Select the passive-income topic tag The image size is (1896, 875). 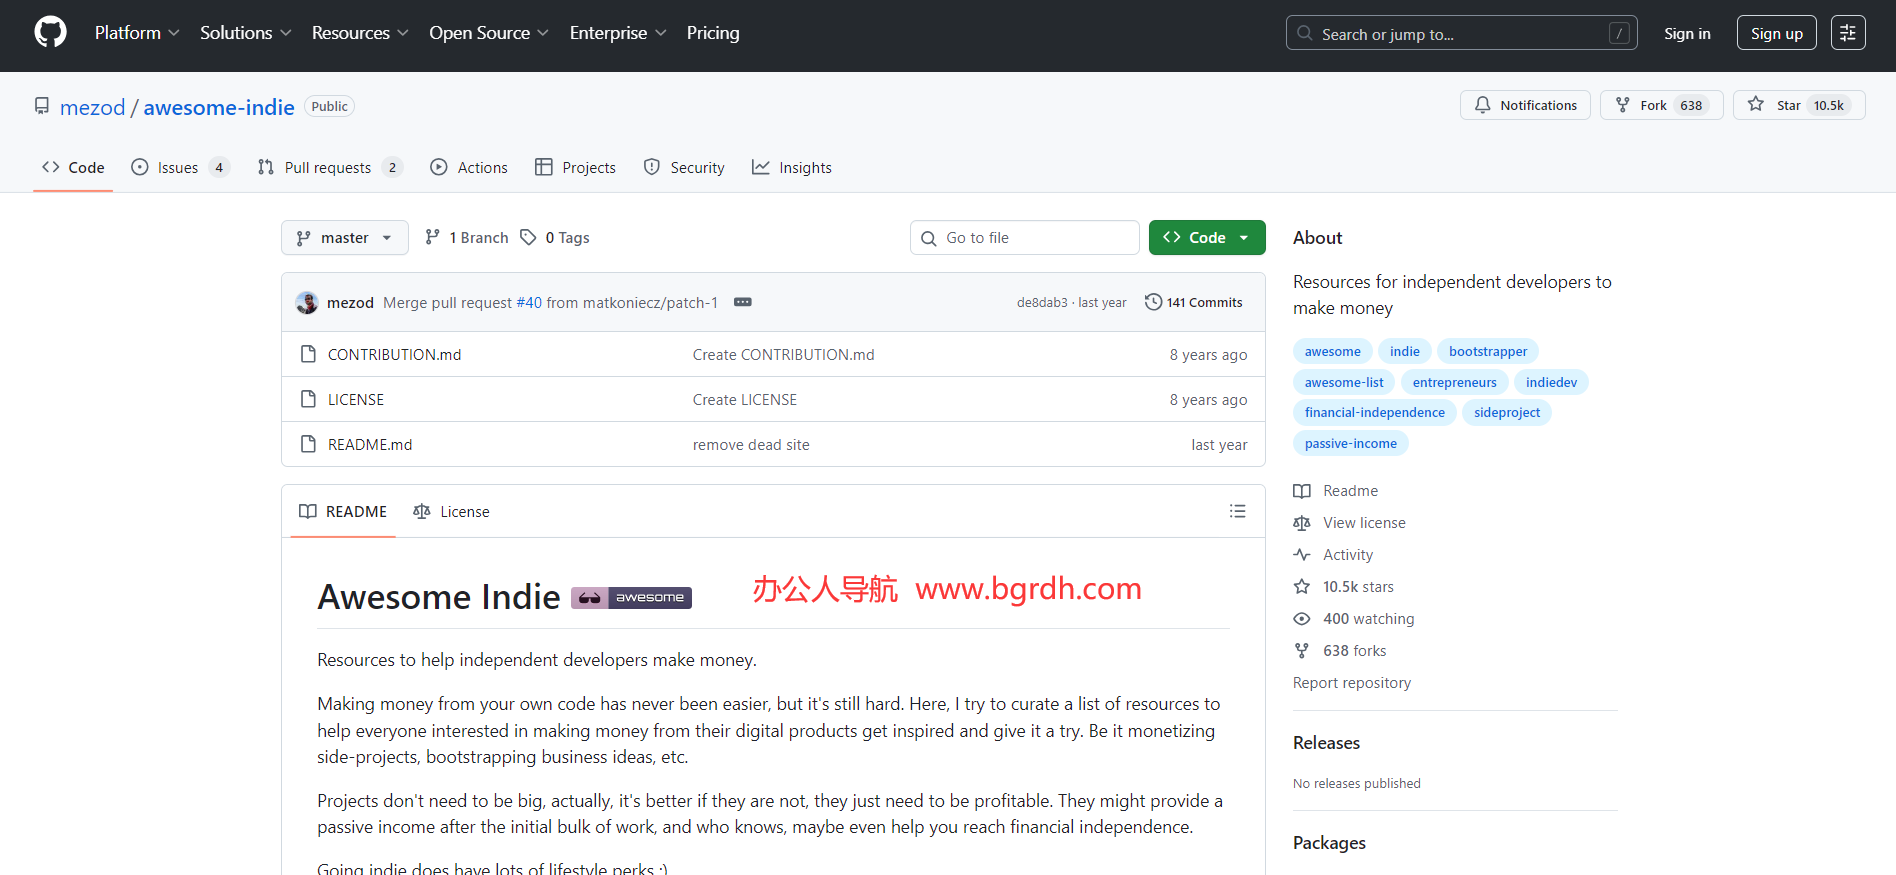pyautogui.click(x=1350, y=443)
